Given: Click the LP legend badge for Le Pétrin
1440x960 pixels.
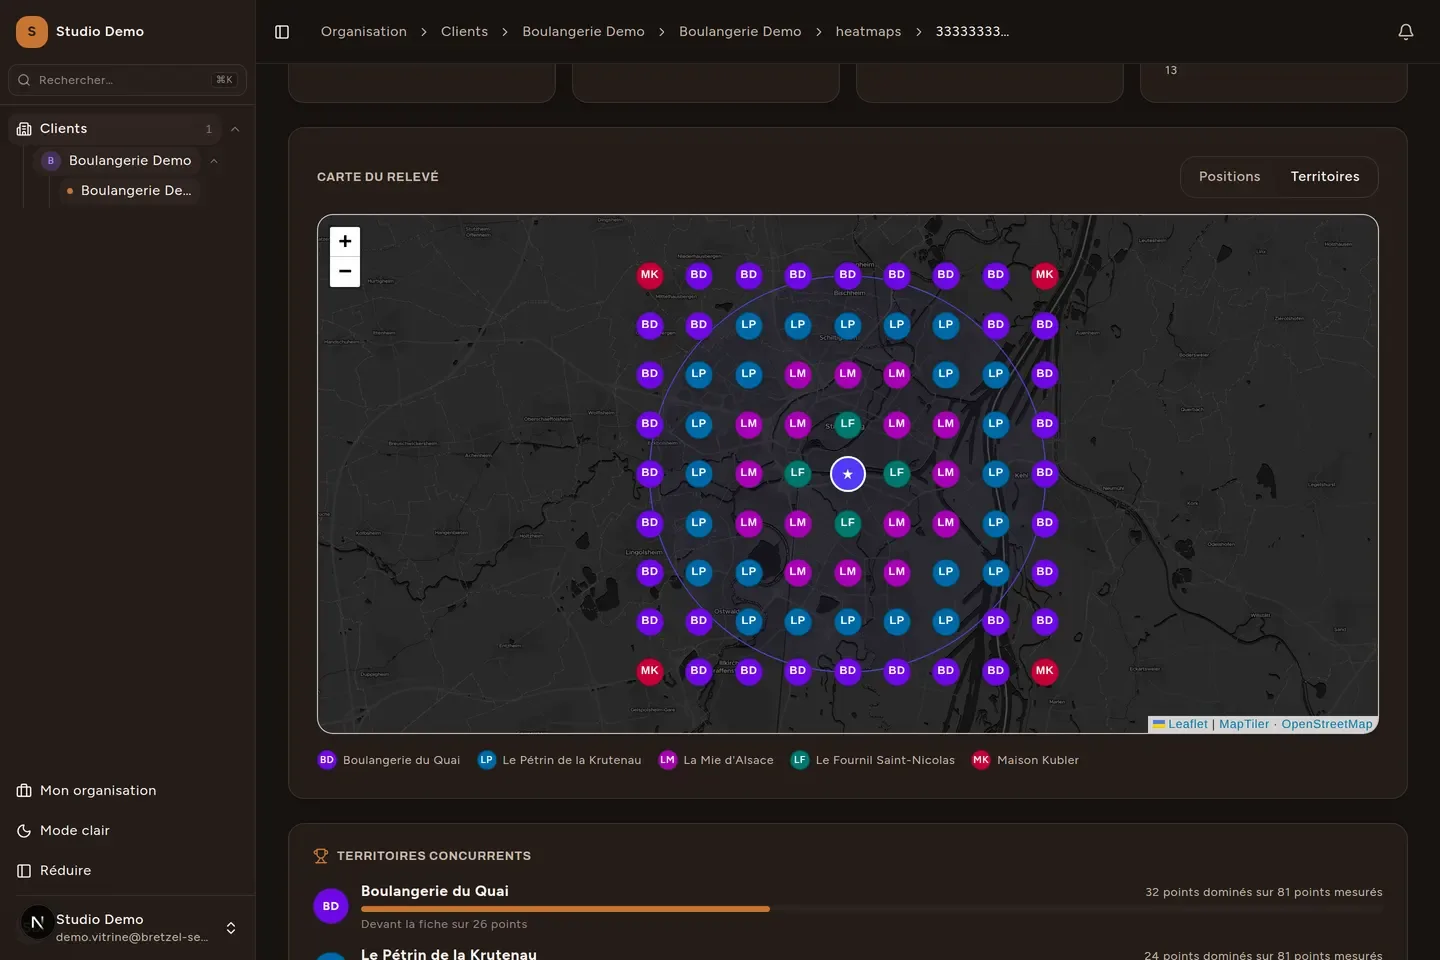Looking at the screenshot, I should (487, 760).
